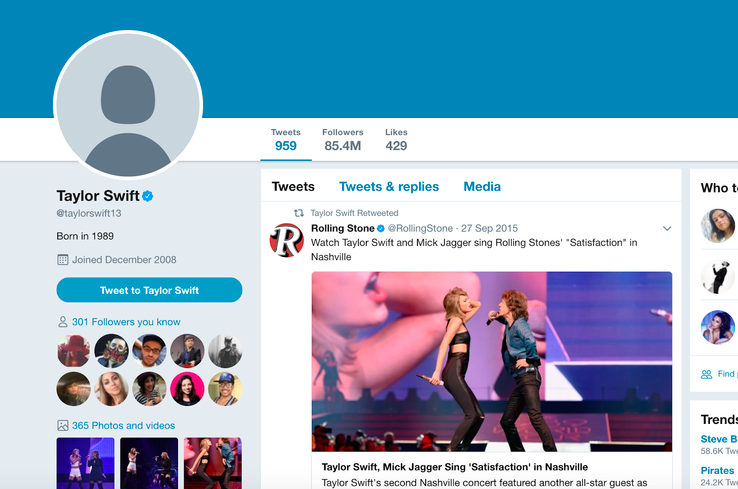Viewport: 738px width, 489px height.
Task: Click the image icon beside 365 Photos
Action: [63, 425]
